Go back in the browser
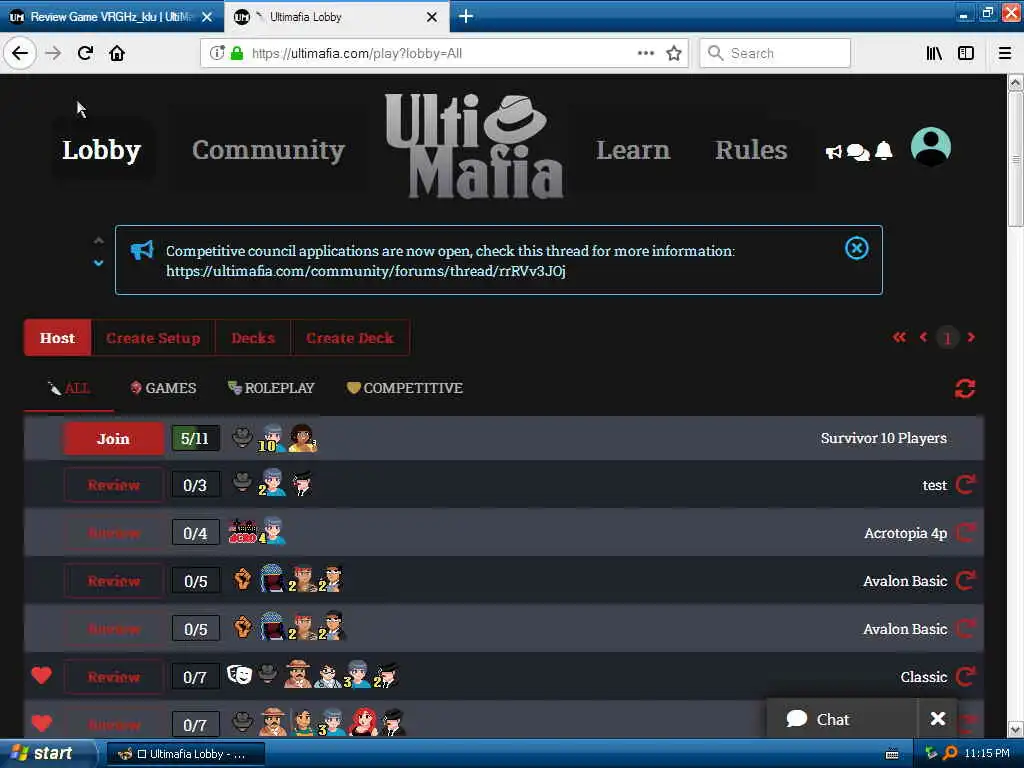Viewport: 1024px width, 768px height. click(20, 53)
